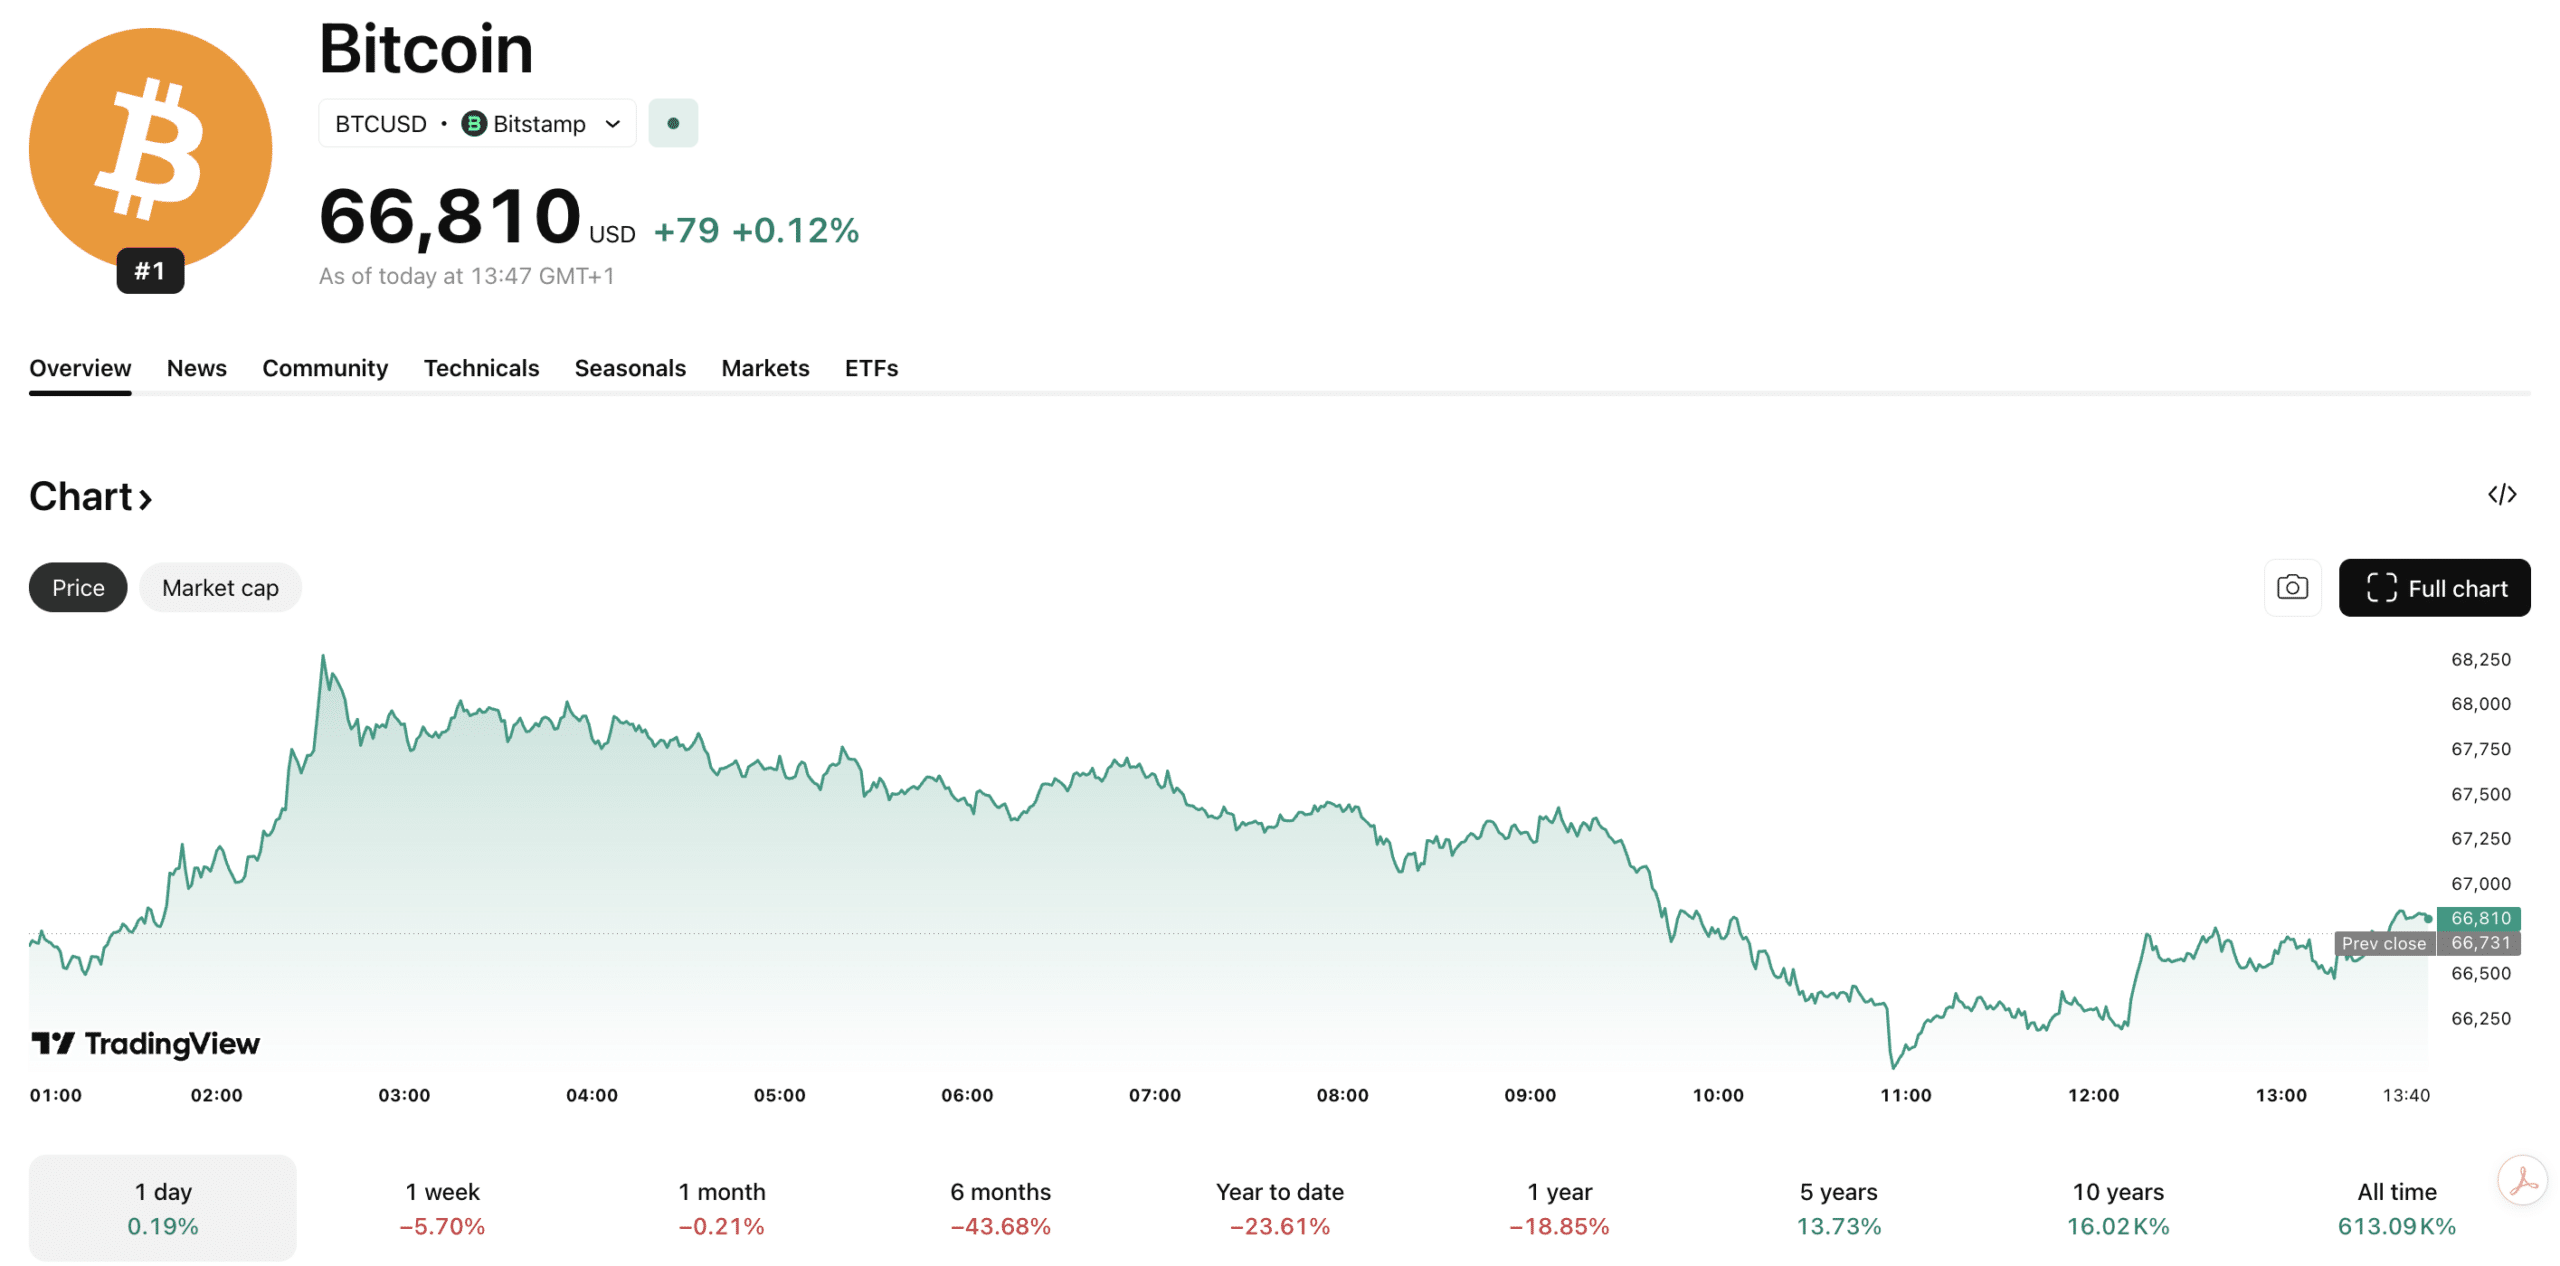Click the orange Bitcoin logo
The image size is (2560, 1266).
coord(150,148)
